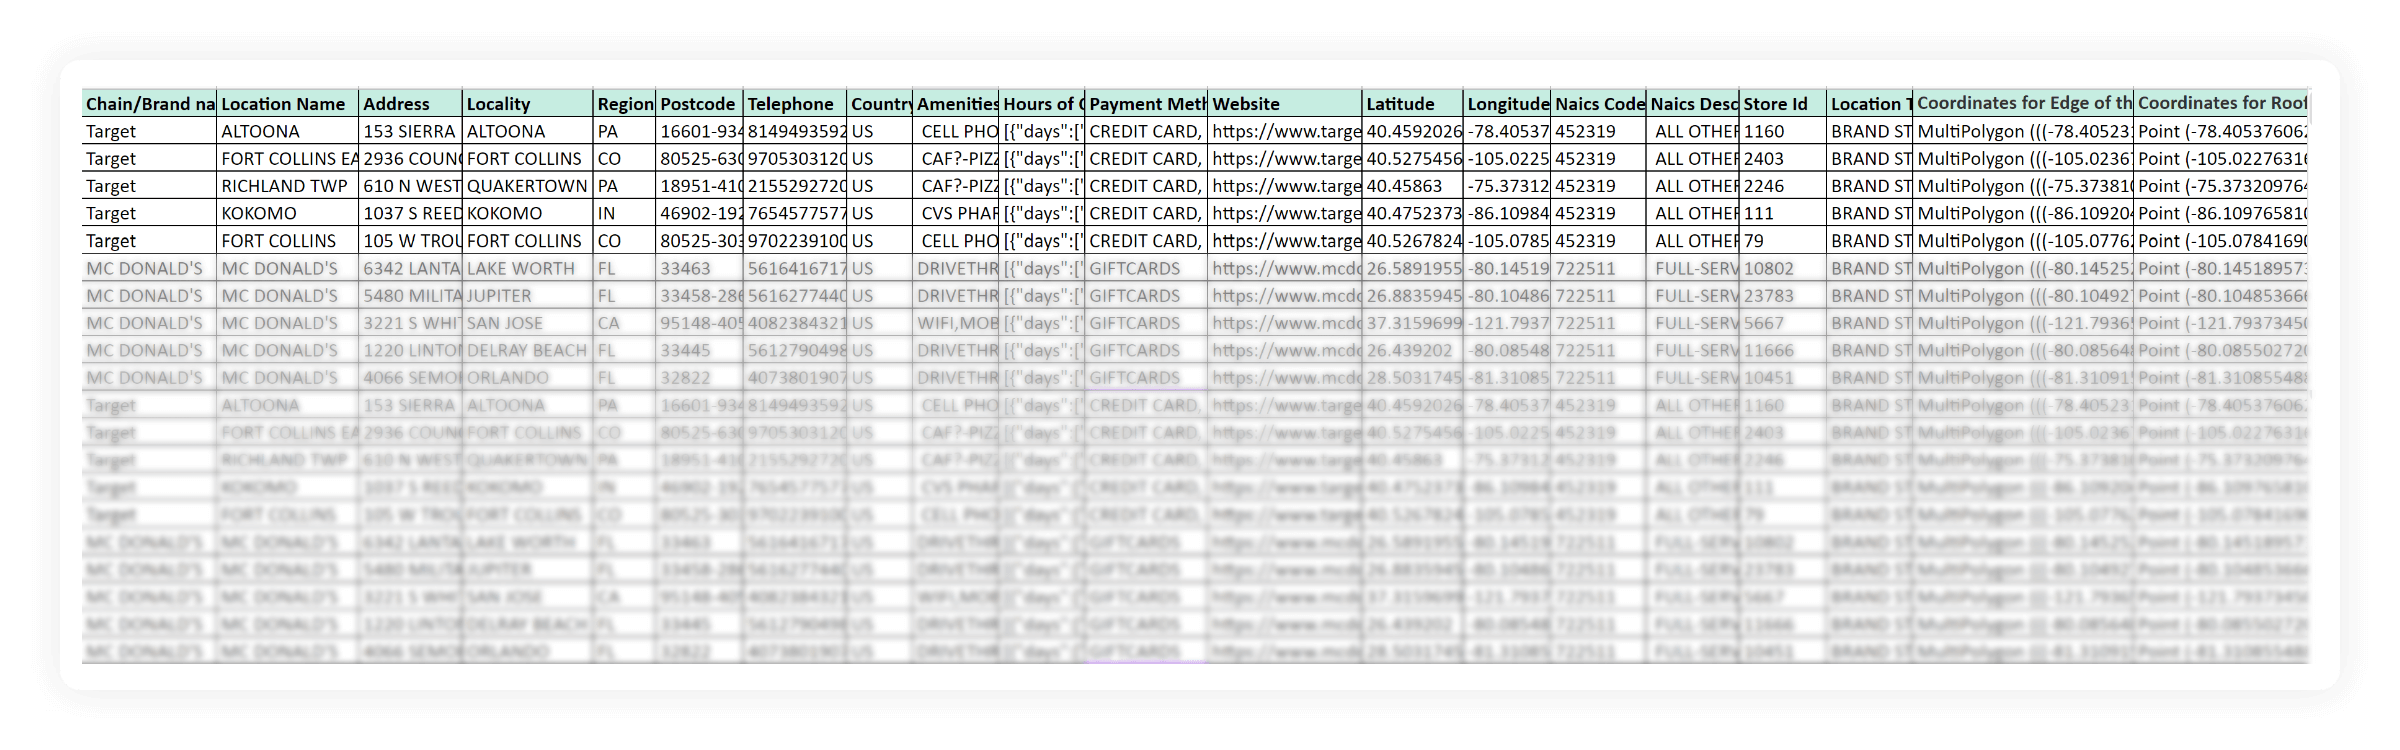Click the Telephone column header

tap(791, 104)
